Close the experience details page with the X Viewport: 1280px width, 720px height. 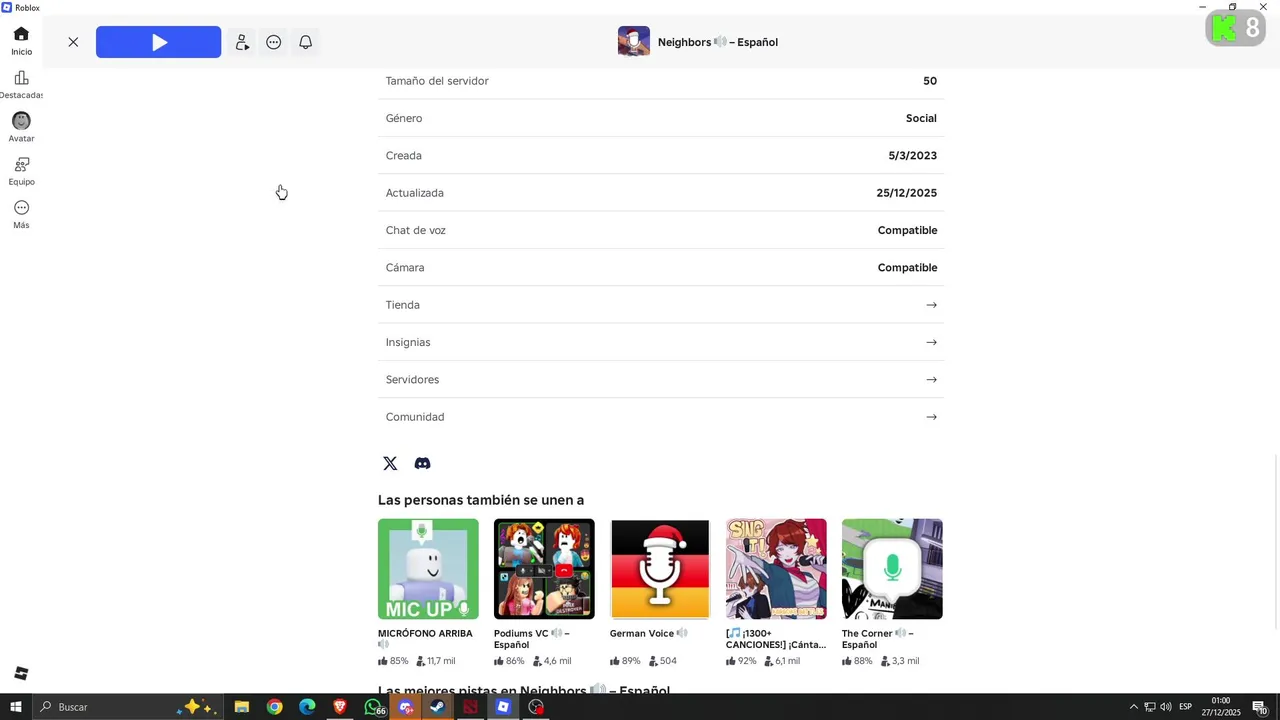click(73, 42)
